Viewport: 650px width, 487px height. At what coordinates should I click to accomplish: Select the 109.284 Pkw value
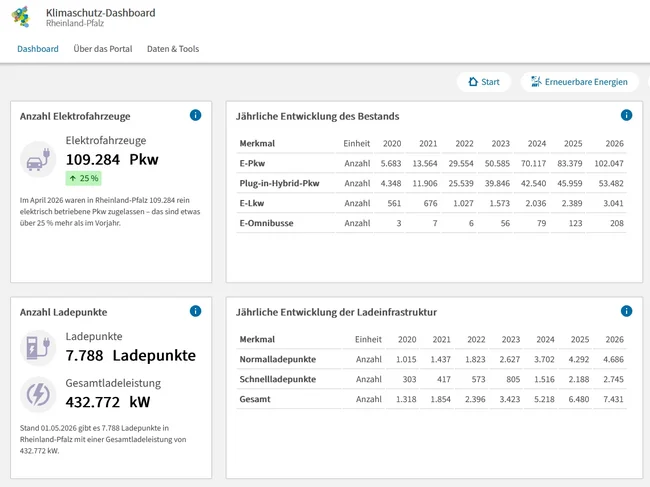click(x=112, y=160)
